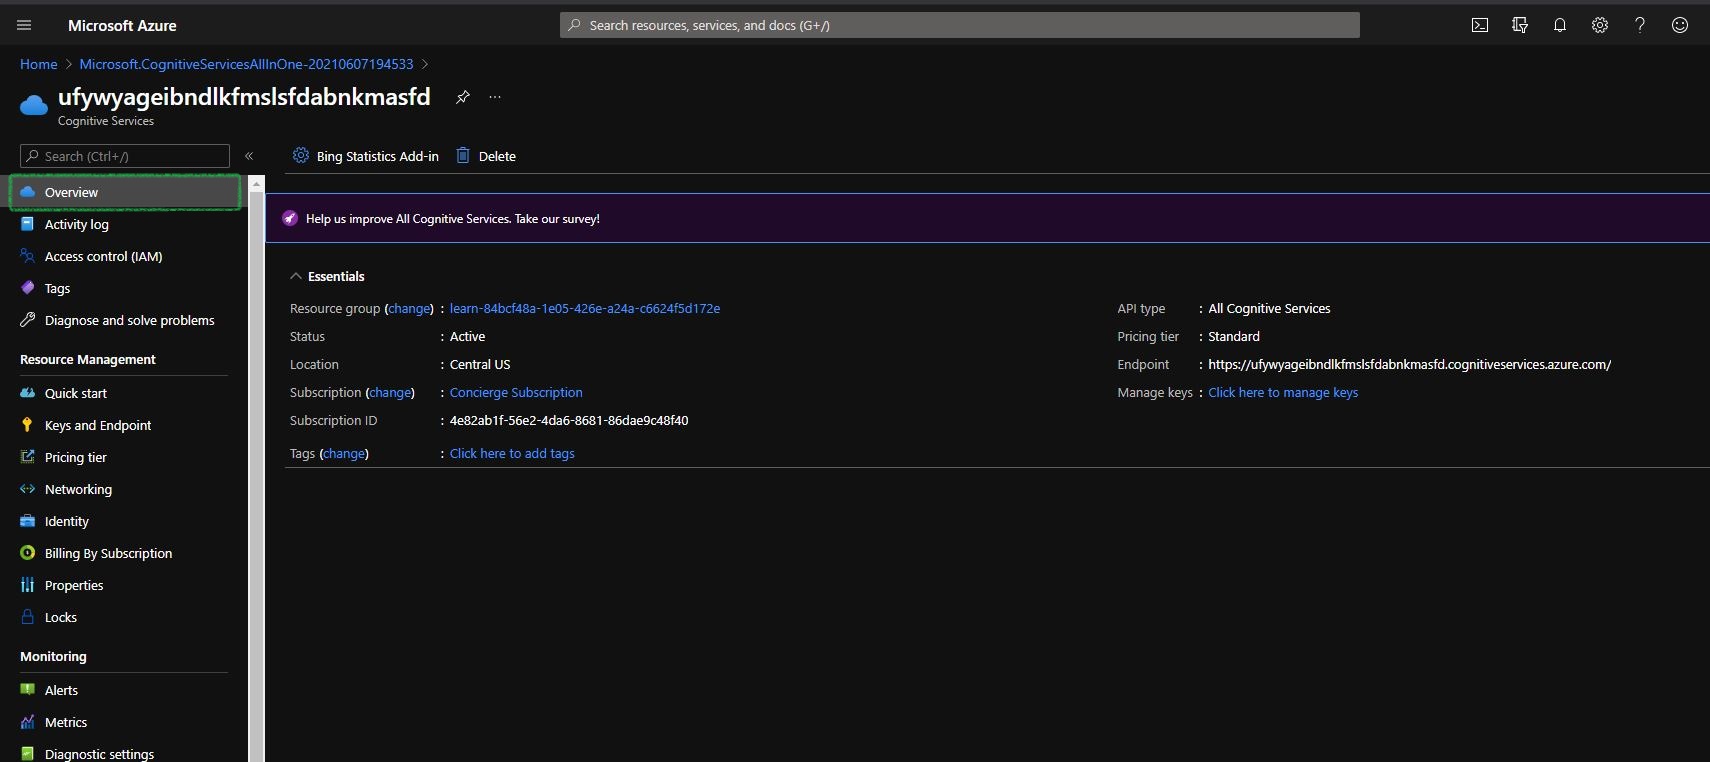
Task: Collapse the left sidebar menu
Action: (249, 156)
